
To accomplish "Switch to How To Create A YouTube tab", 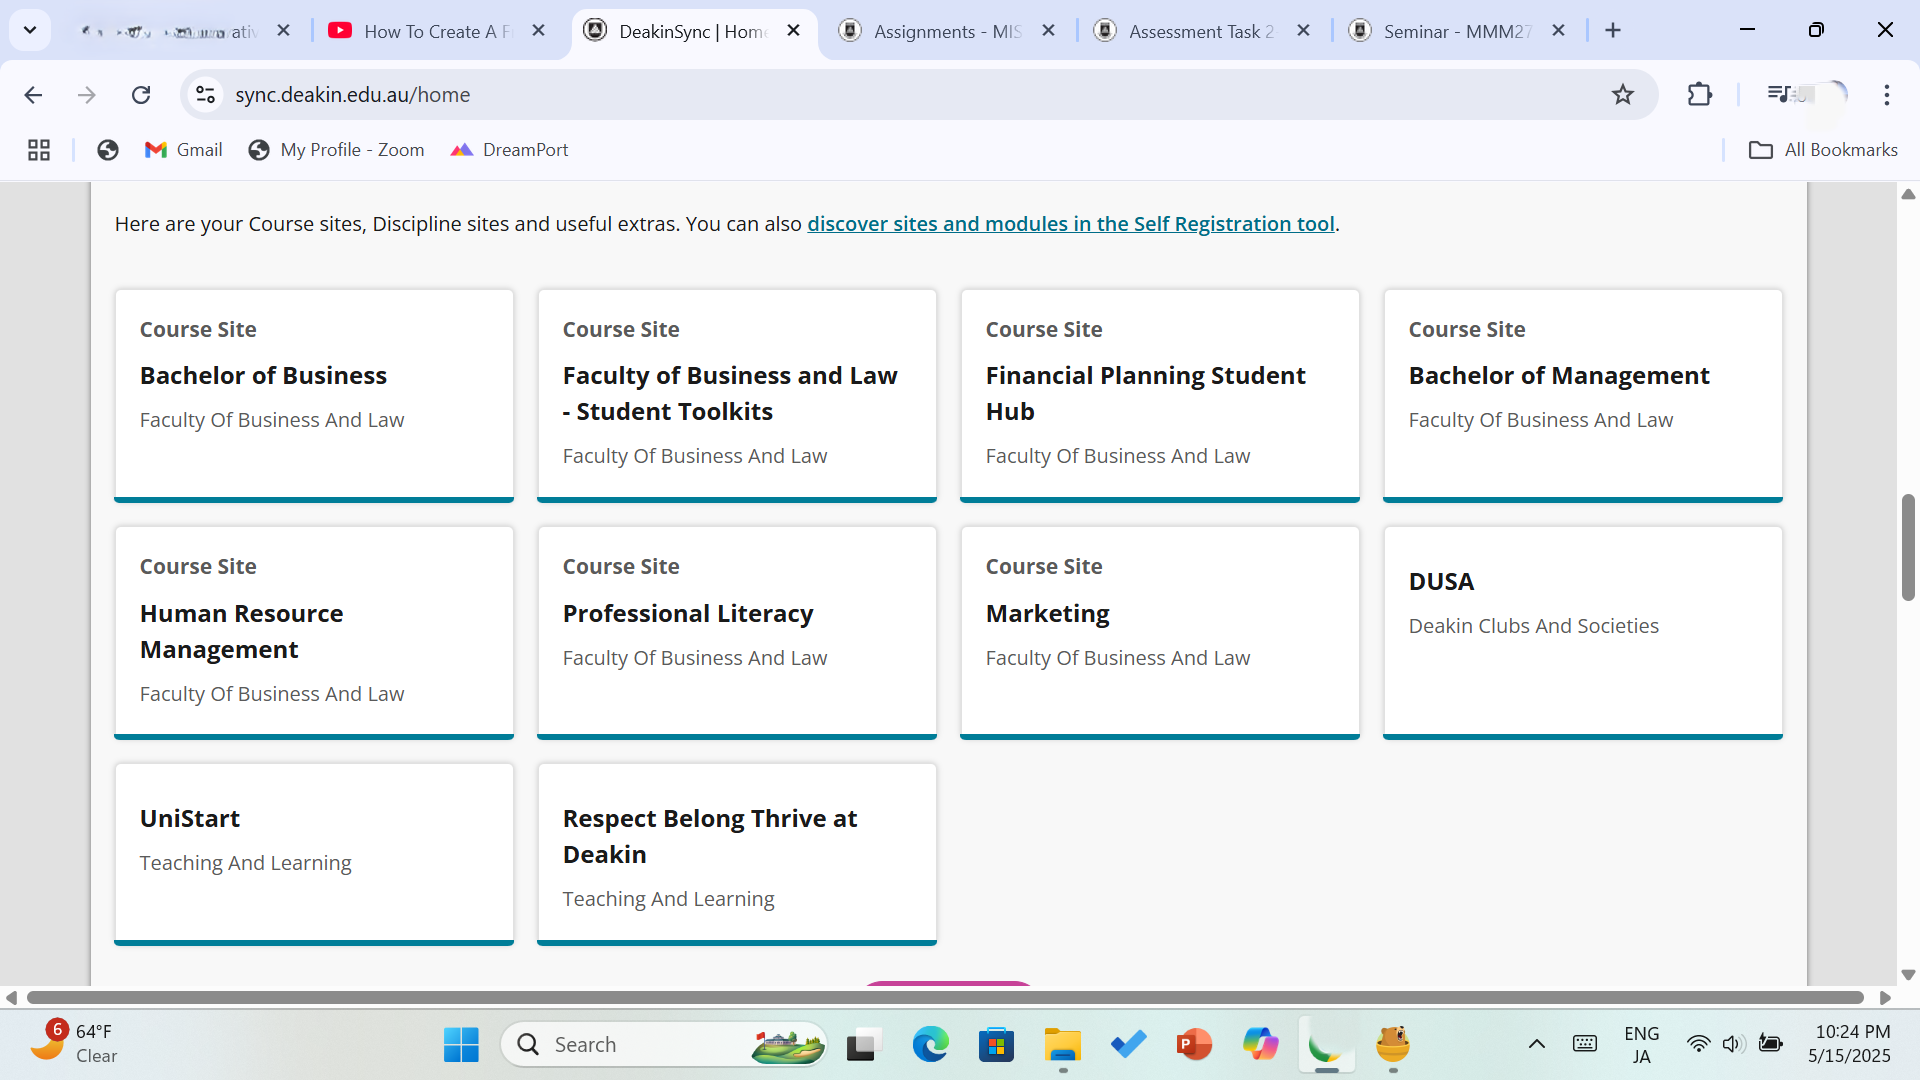I will point(438,31).
